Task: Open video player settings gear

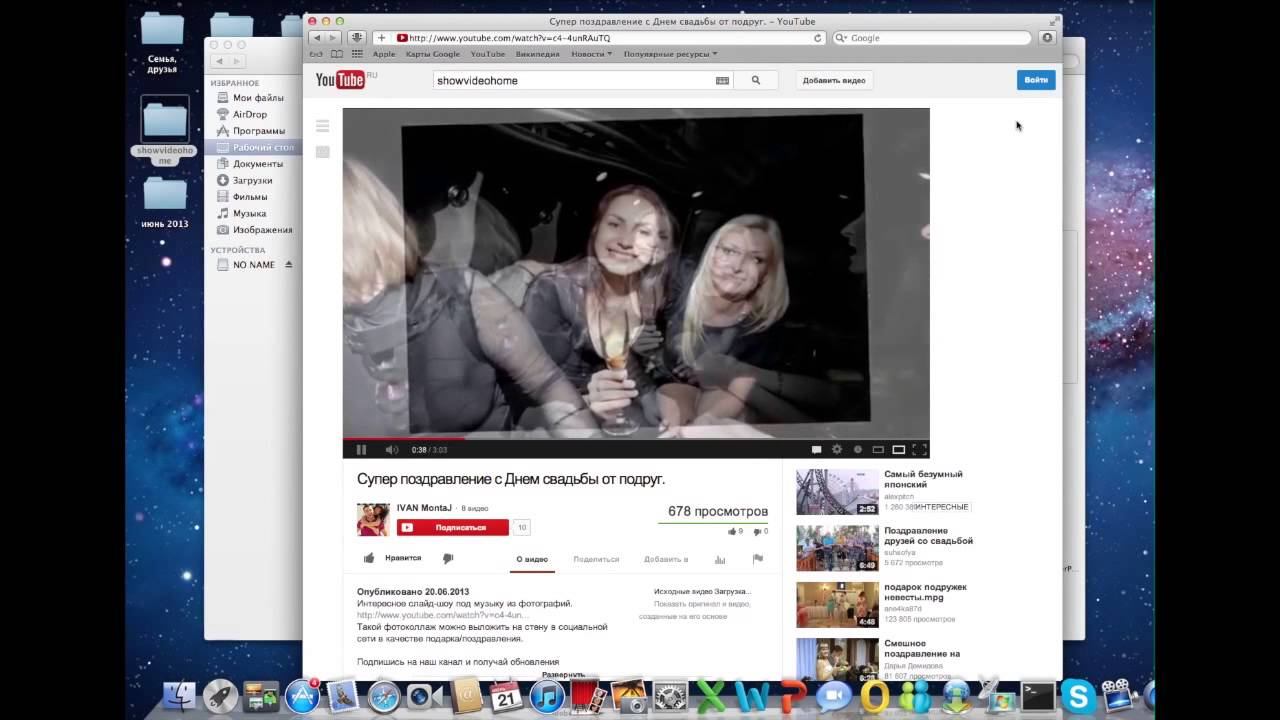Action: [837, 450]
